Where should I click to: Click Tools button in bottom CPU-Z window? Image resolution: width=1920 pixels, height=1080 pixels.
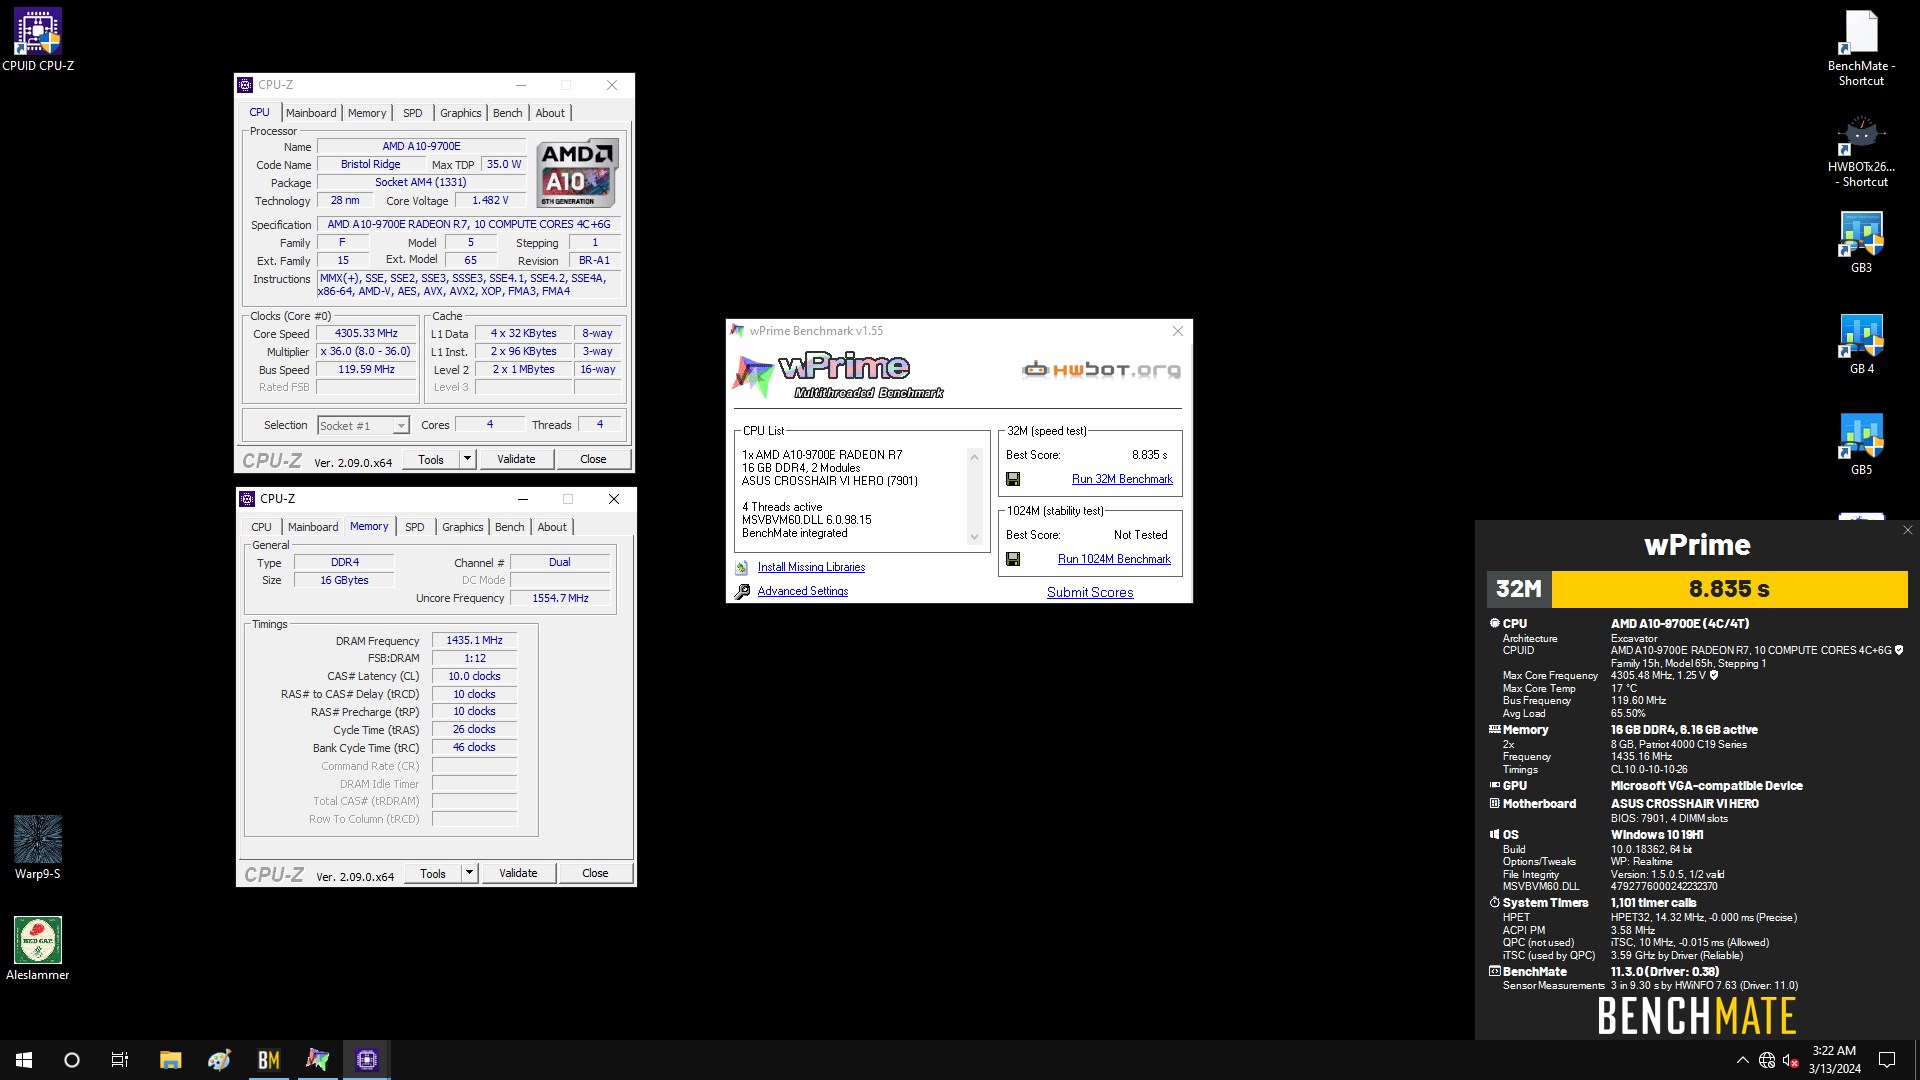[433, 873]
